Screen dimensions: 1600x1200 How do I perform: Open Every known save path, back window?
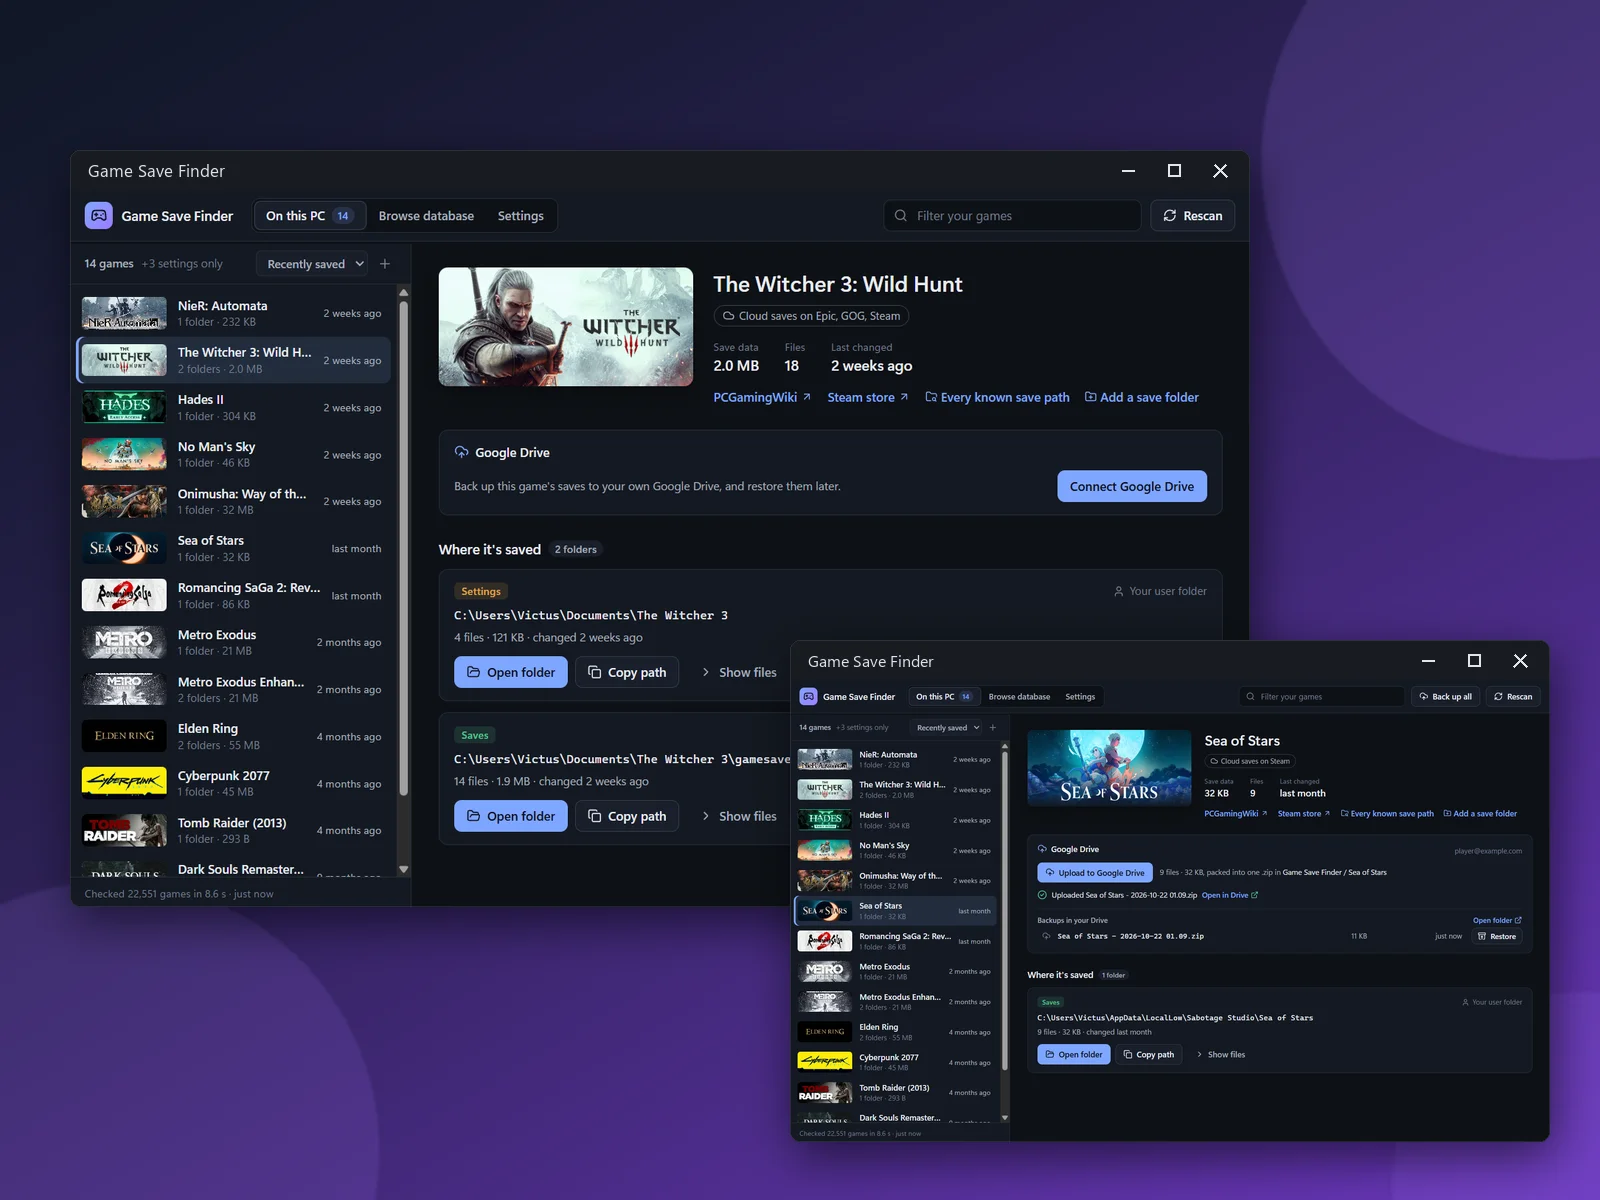pos(997,397)
